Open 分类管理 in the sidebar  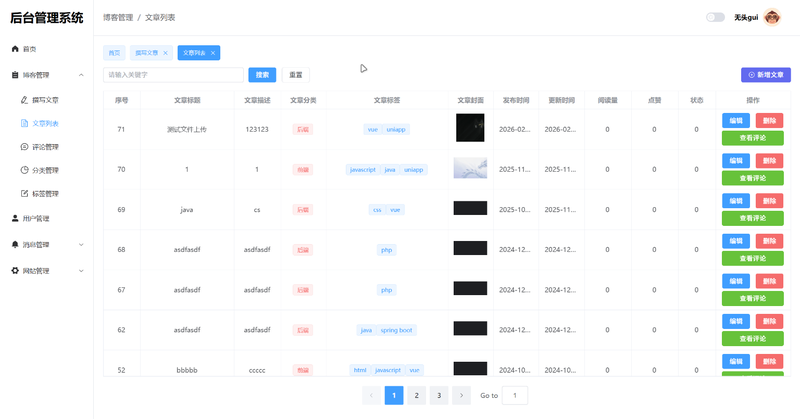tap(45, 170)
